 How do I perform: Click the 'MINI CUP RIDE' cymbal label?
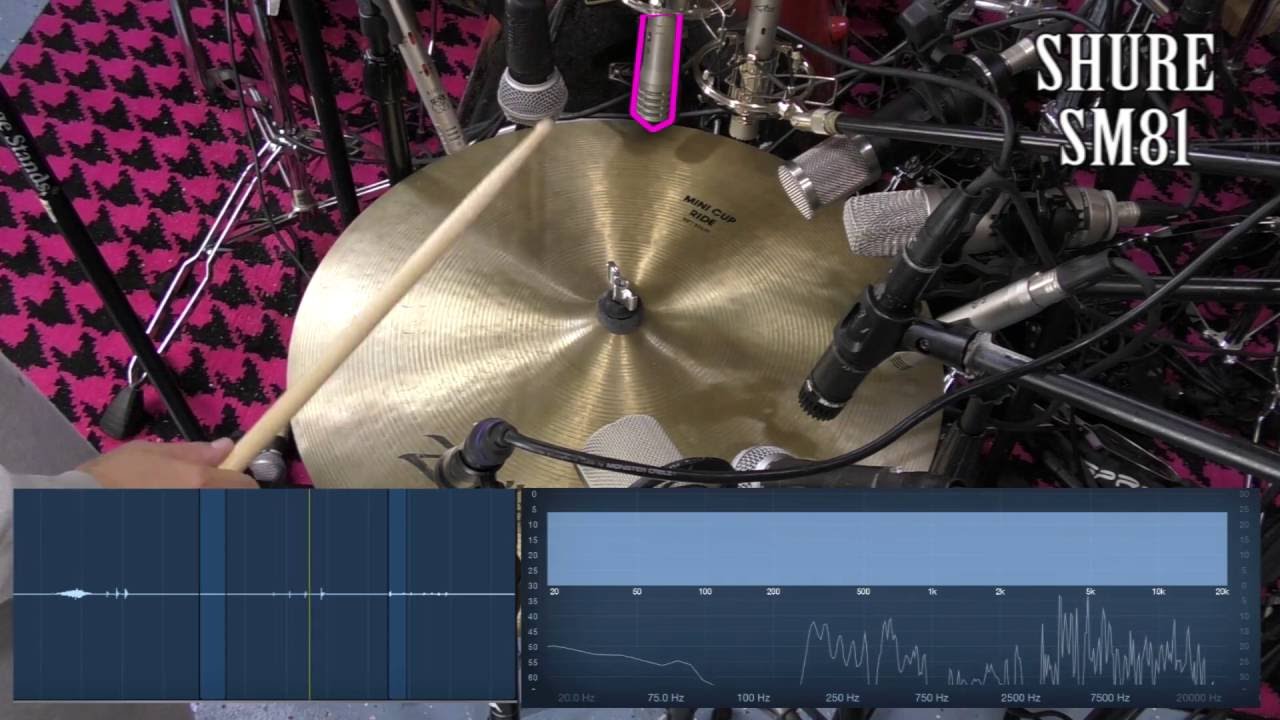[x=711, y=210]
